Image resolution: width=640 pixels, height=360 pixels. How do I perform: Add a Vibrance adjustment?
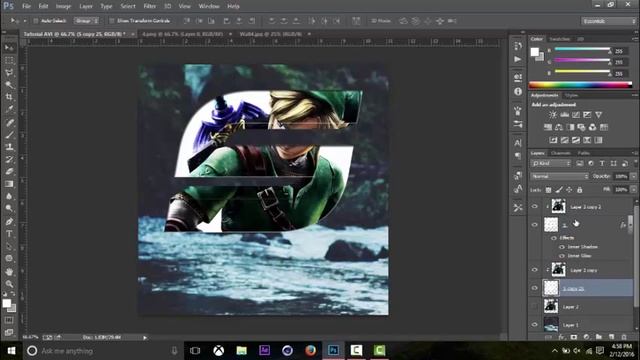598,115
